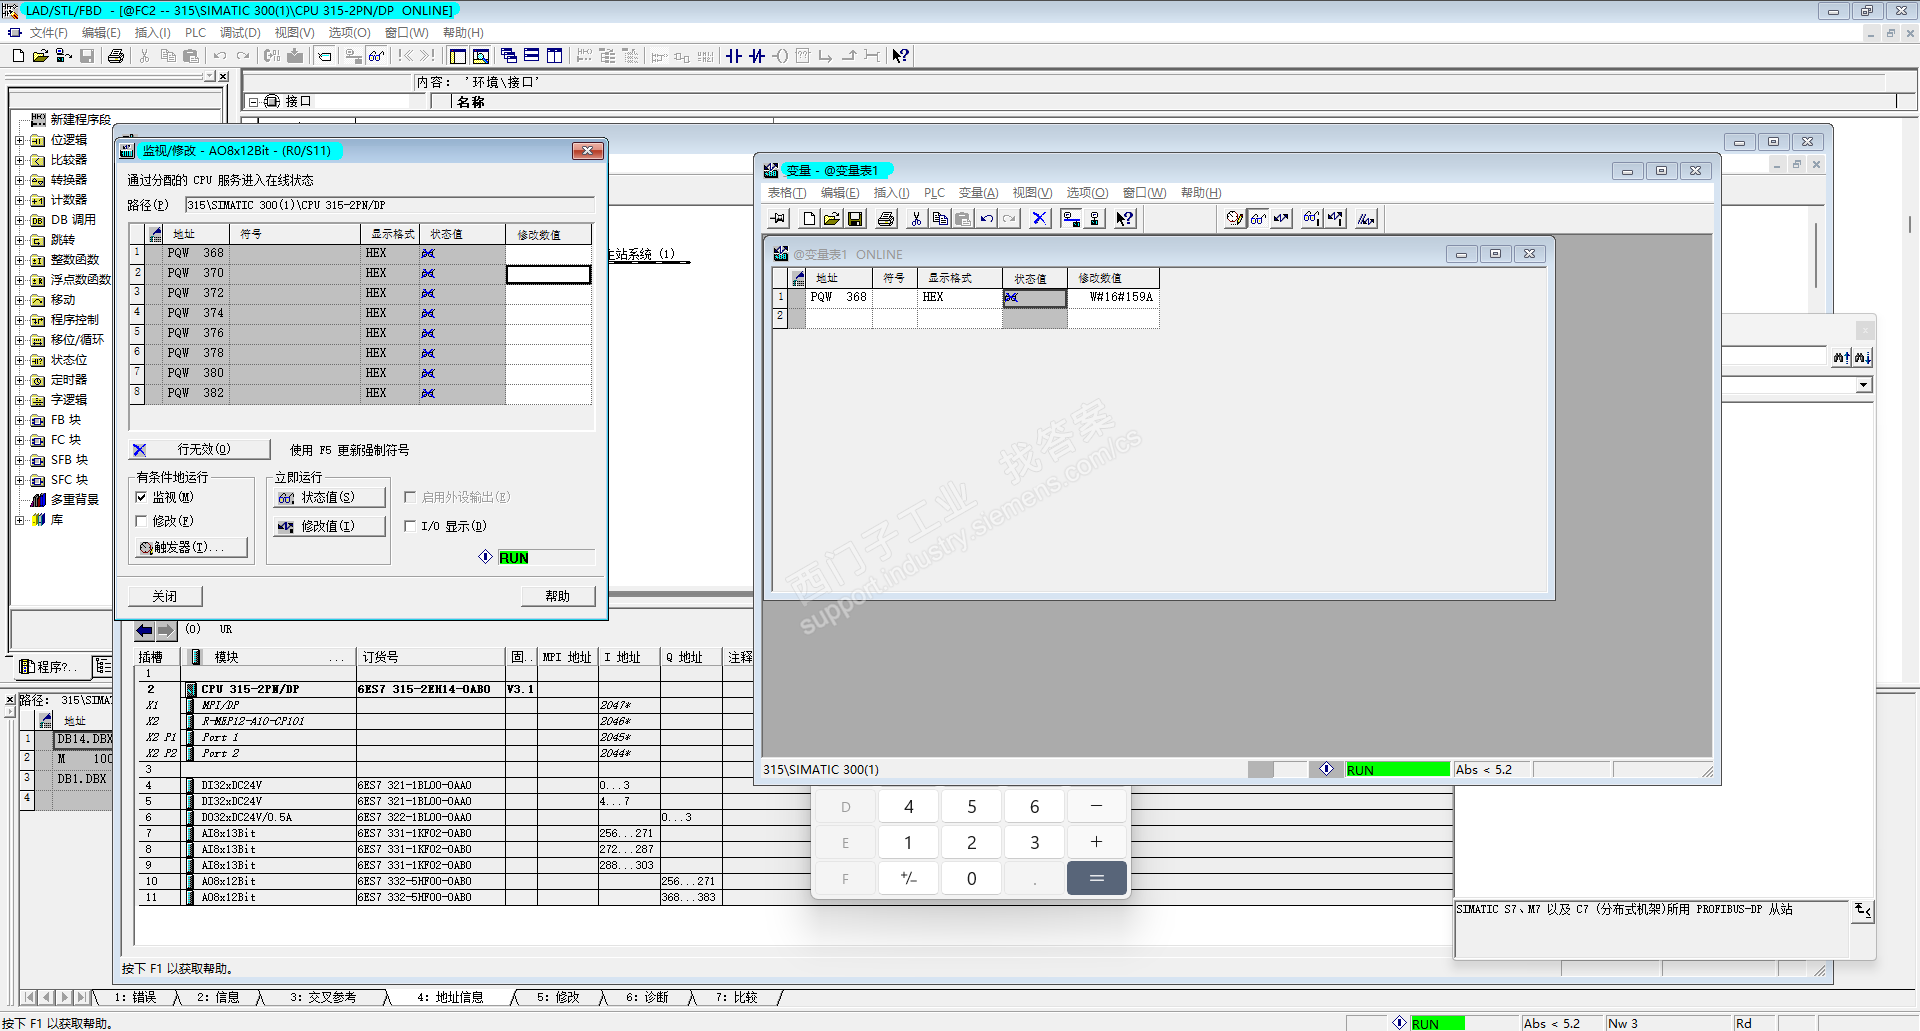
Task: Click 关闭 to close monitor dialog
Action: (x=165, y=596)
